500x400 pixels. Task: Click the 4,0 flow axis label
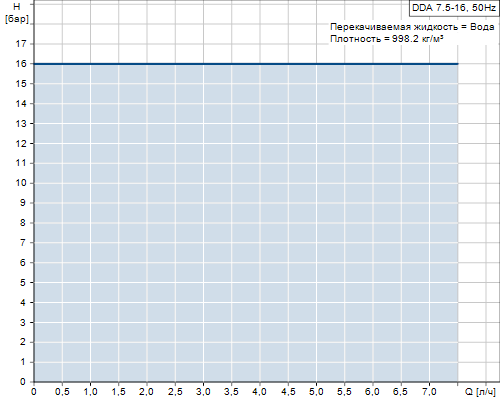260,391
